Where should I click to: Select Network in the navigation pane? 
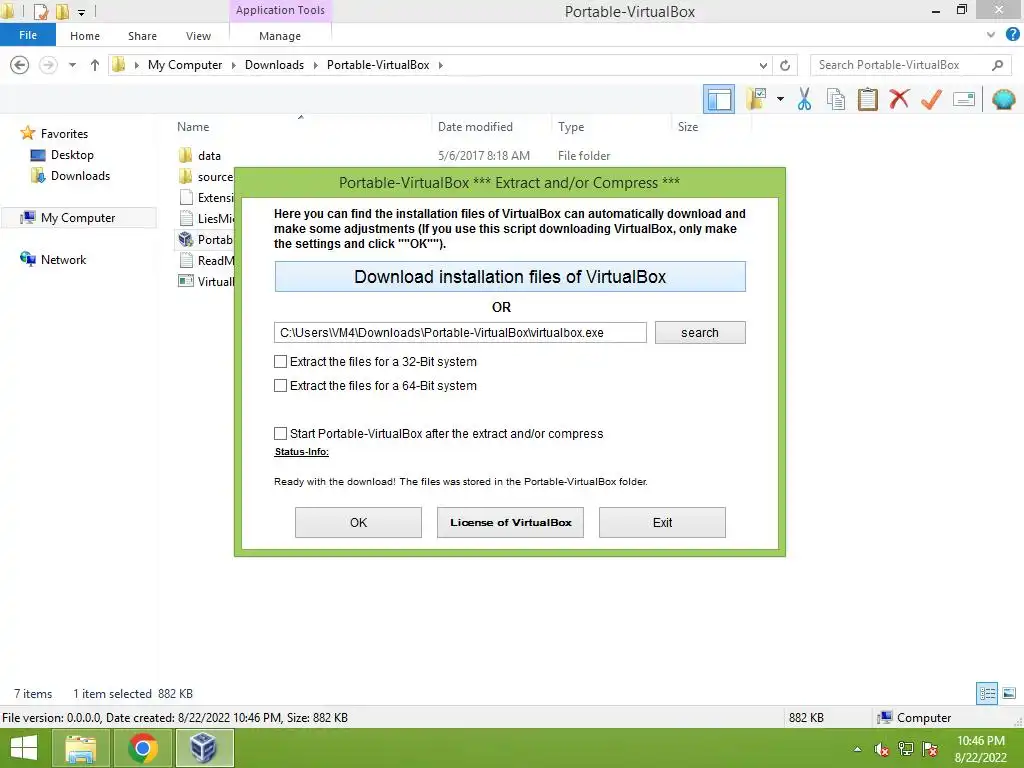click(x=63, y=259)
